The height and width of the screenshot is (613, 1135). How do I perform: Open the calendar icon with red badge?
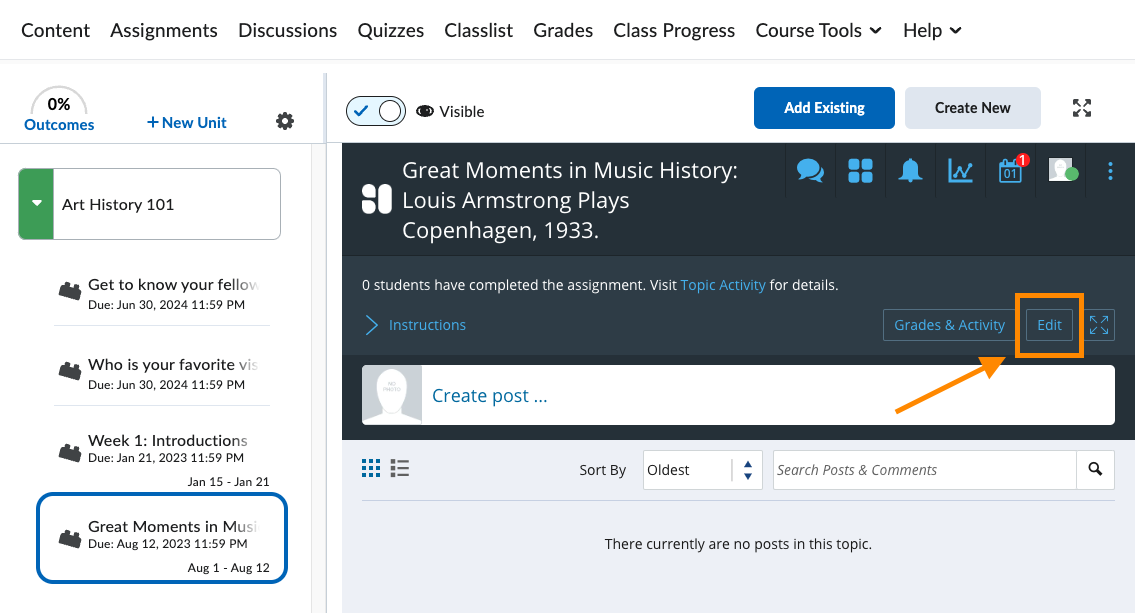(x=1011, y=171)
